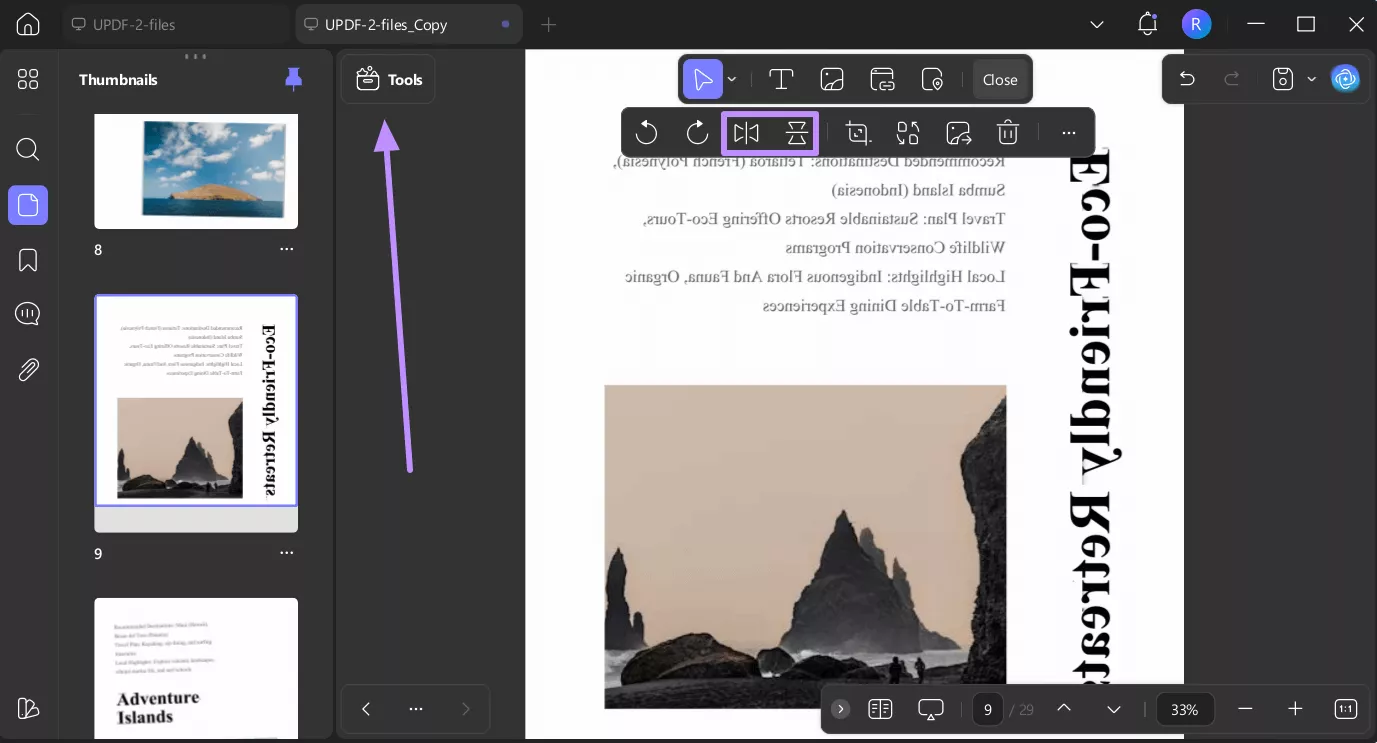This screenshot has width=1377, height=743.
Task: Toggle the page thumbnails sidebar panel
Action: point(28,205)
